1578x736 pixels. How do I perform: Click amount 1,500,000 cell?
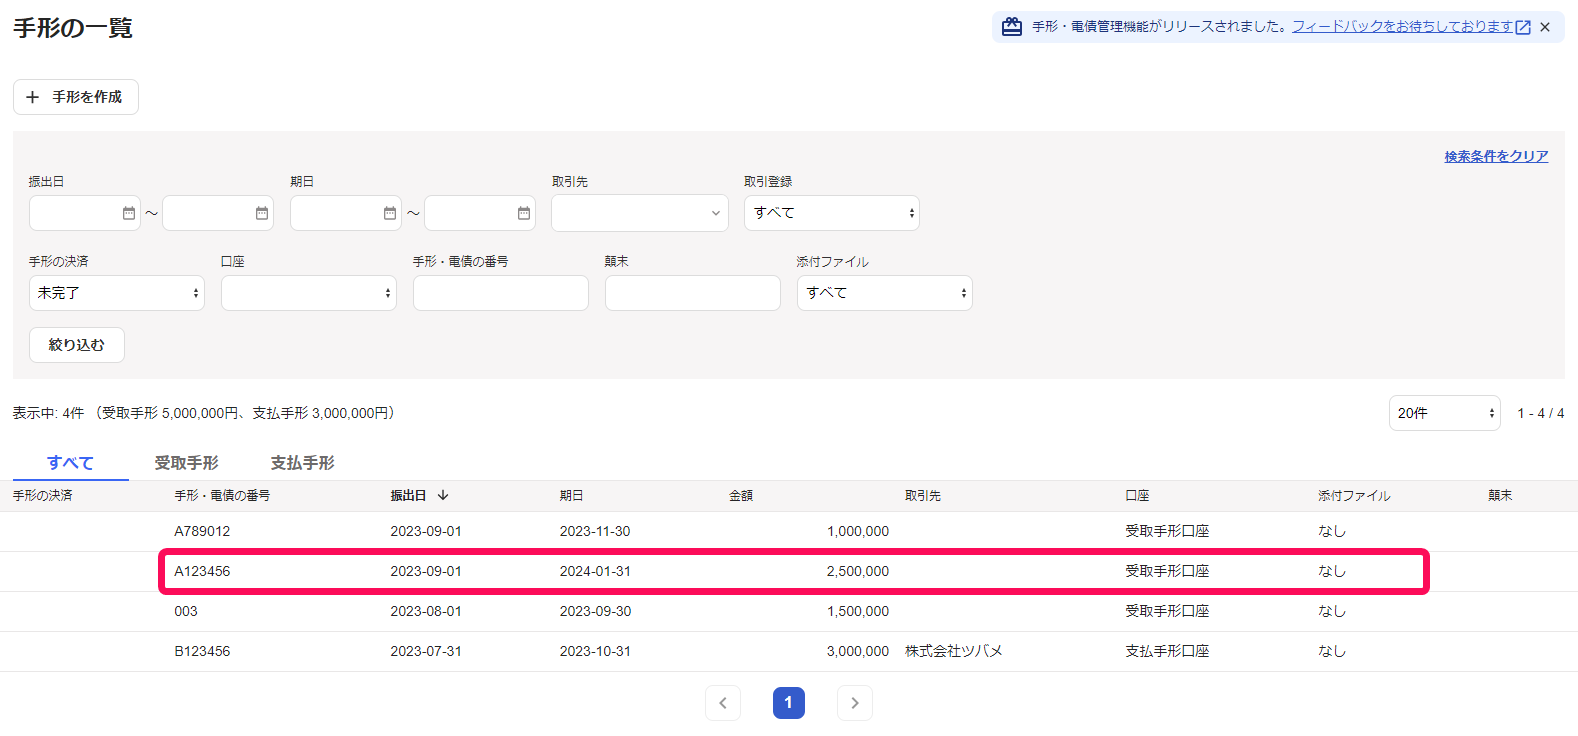[858, 611]
